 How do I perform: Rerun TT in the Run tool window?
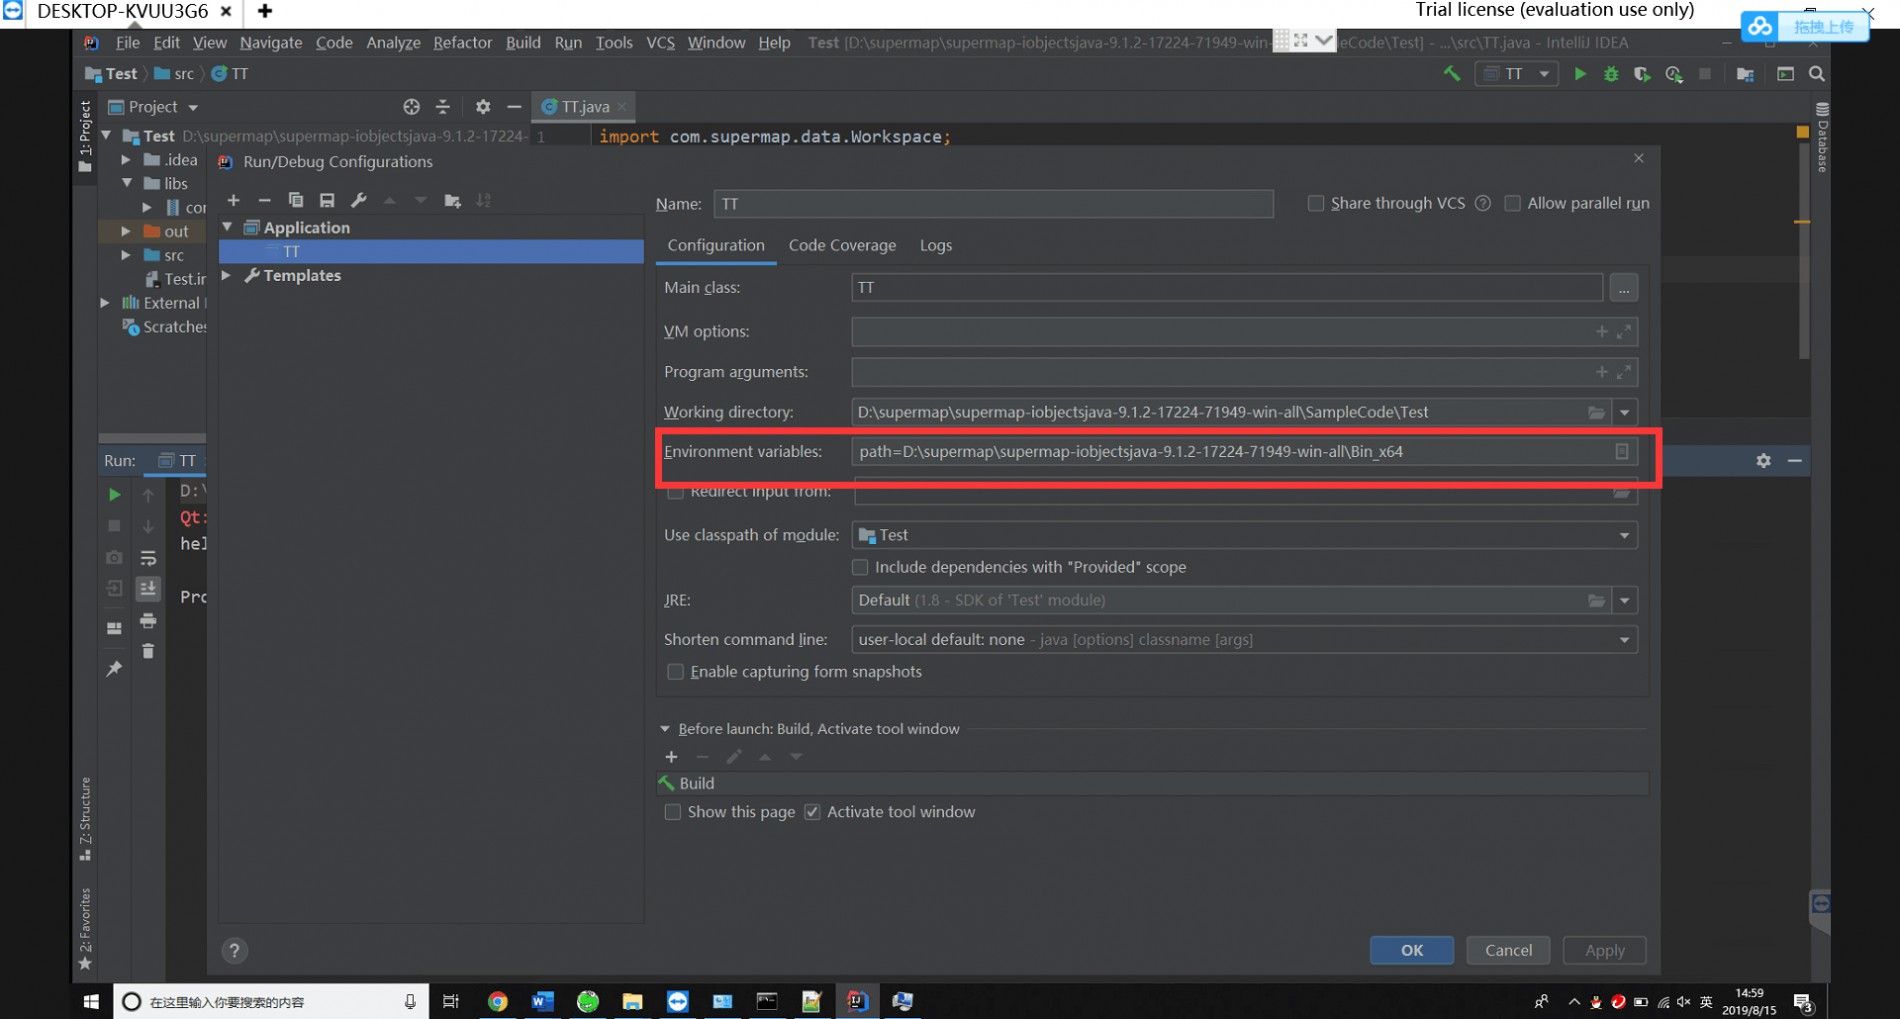(x=114, y=494)
